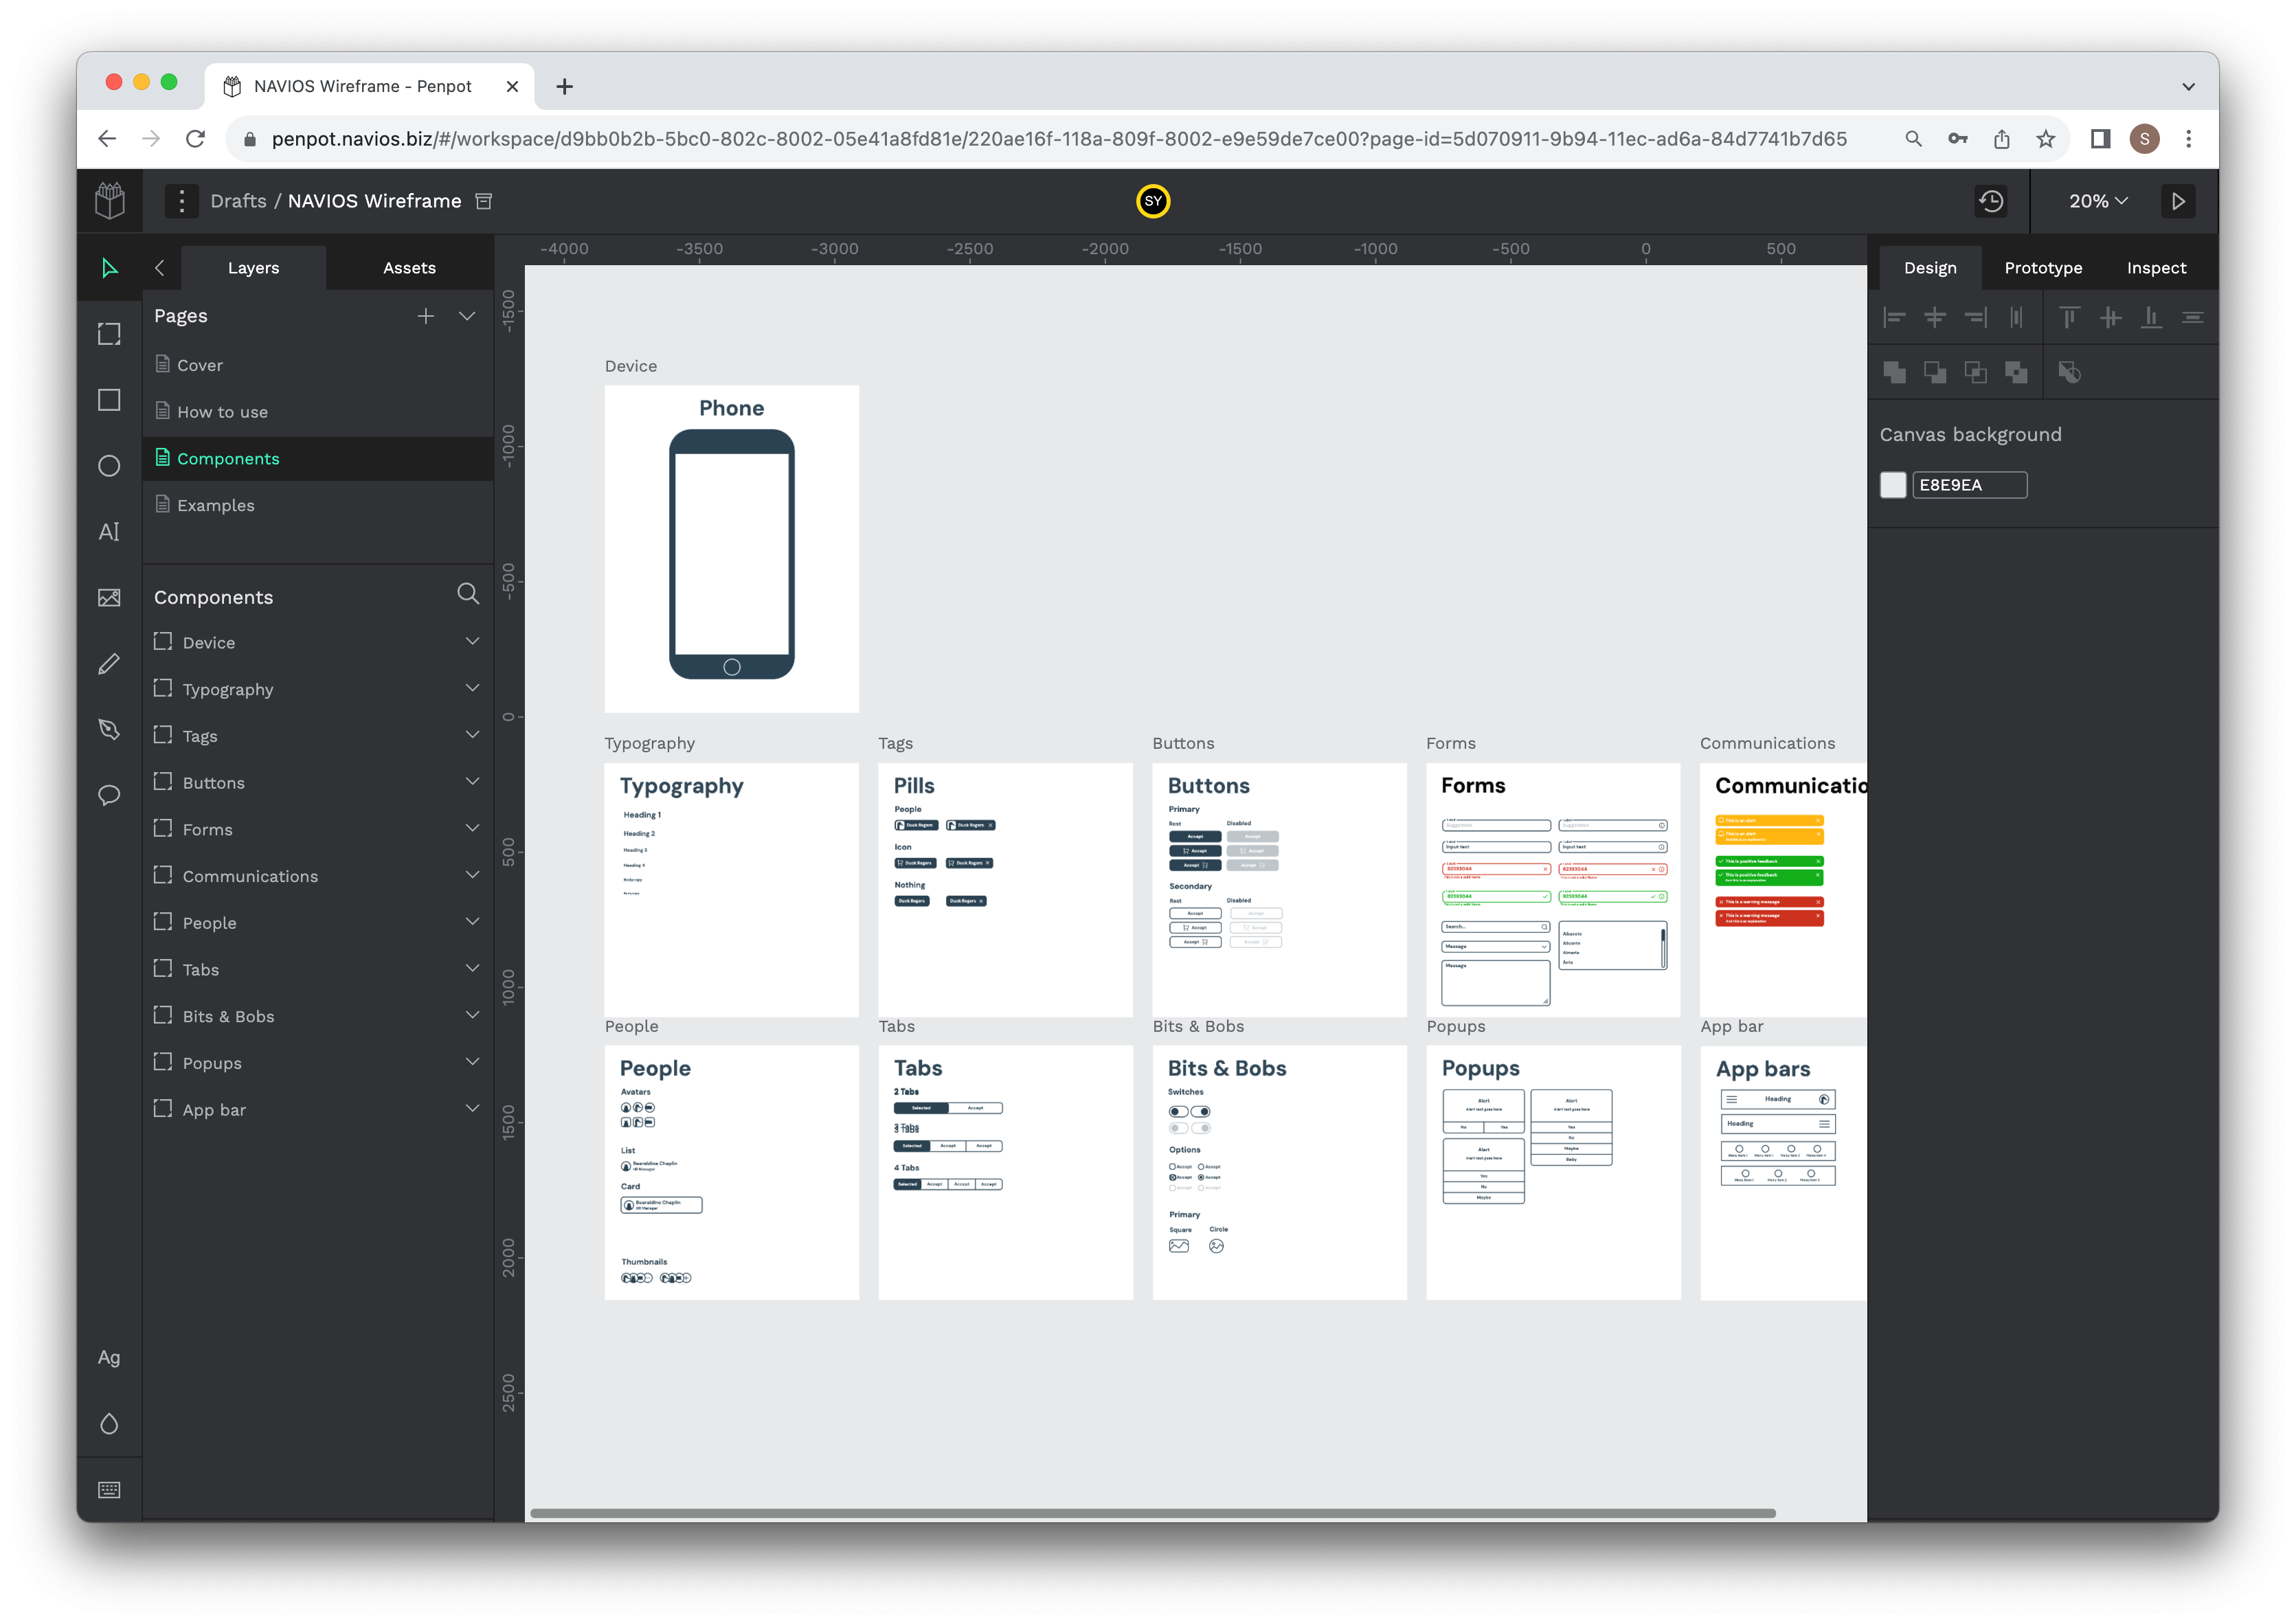Click the Prototype tab
The width and height of the screenshot is (2296, 1624).
click(2045, 267)
